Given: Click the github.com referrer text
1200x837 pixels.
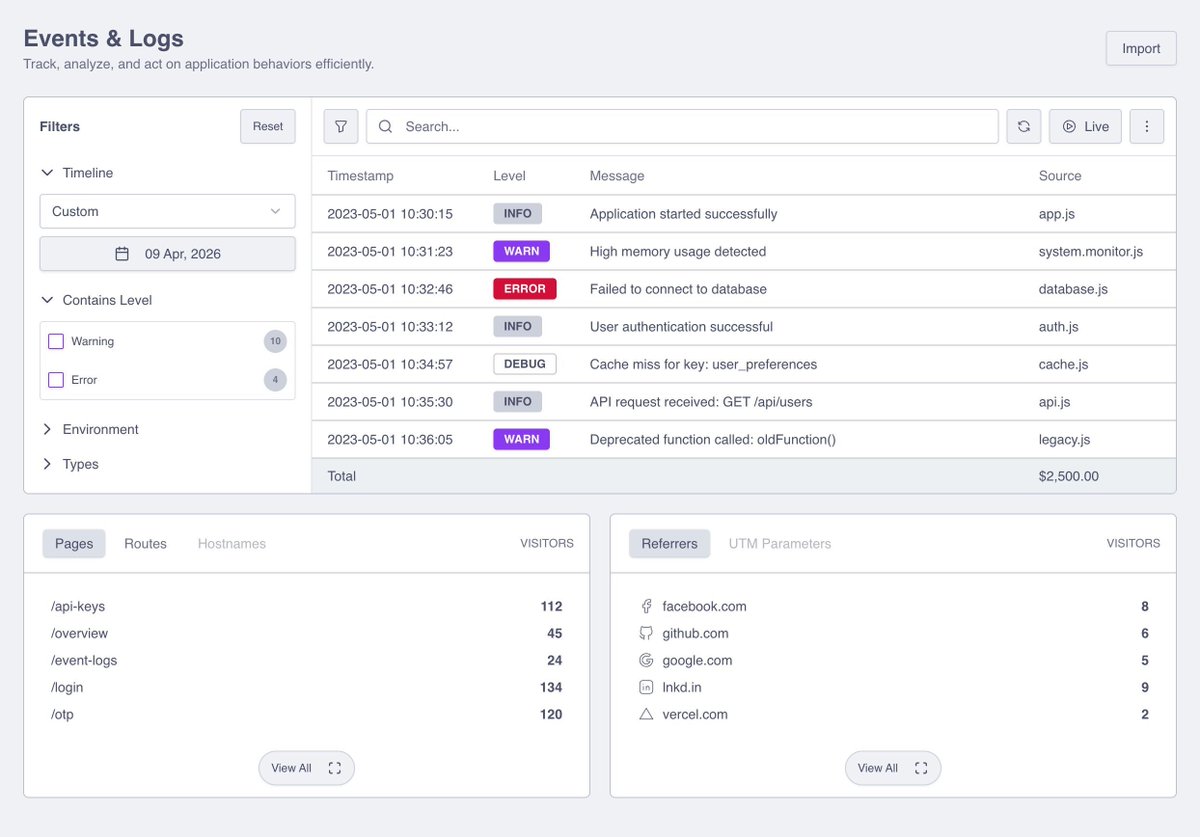Looking at the screenshot, I should pyautogui.click(x=695, y=633).
